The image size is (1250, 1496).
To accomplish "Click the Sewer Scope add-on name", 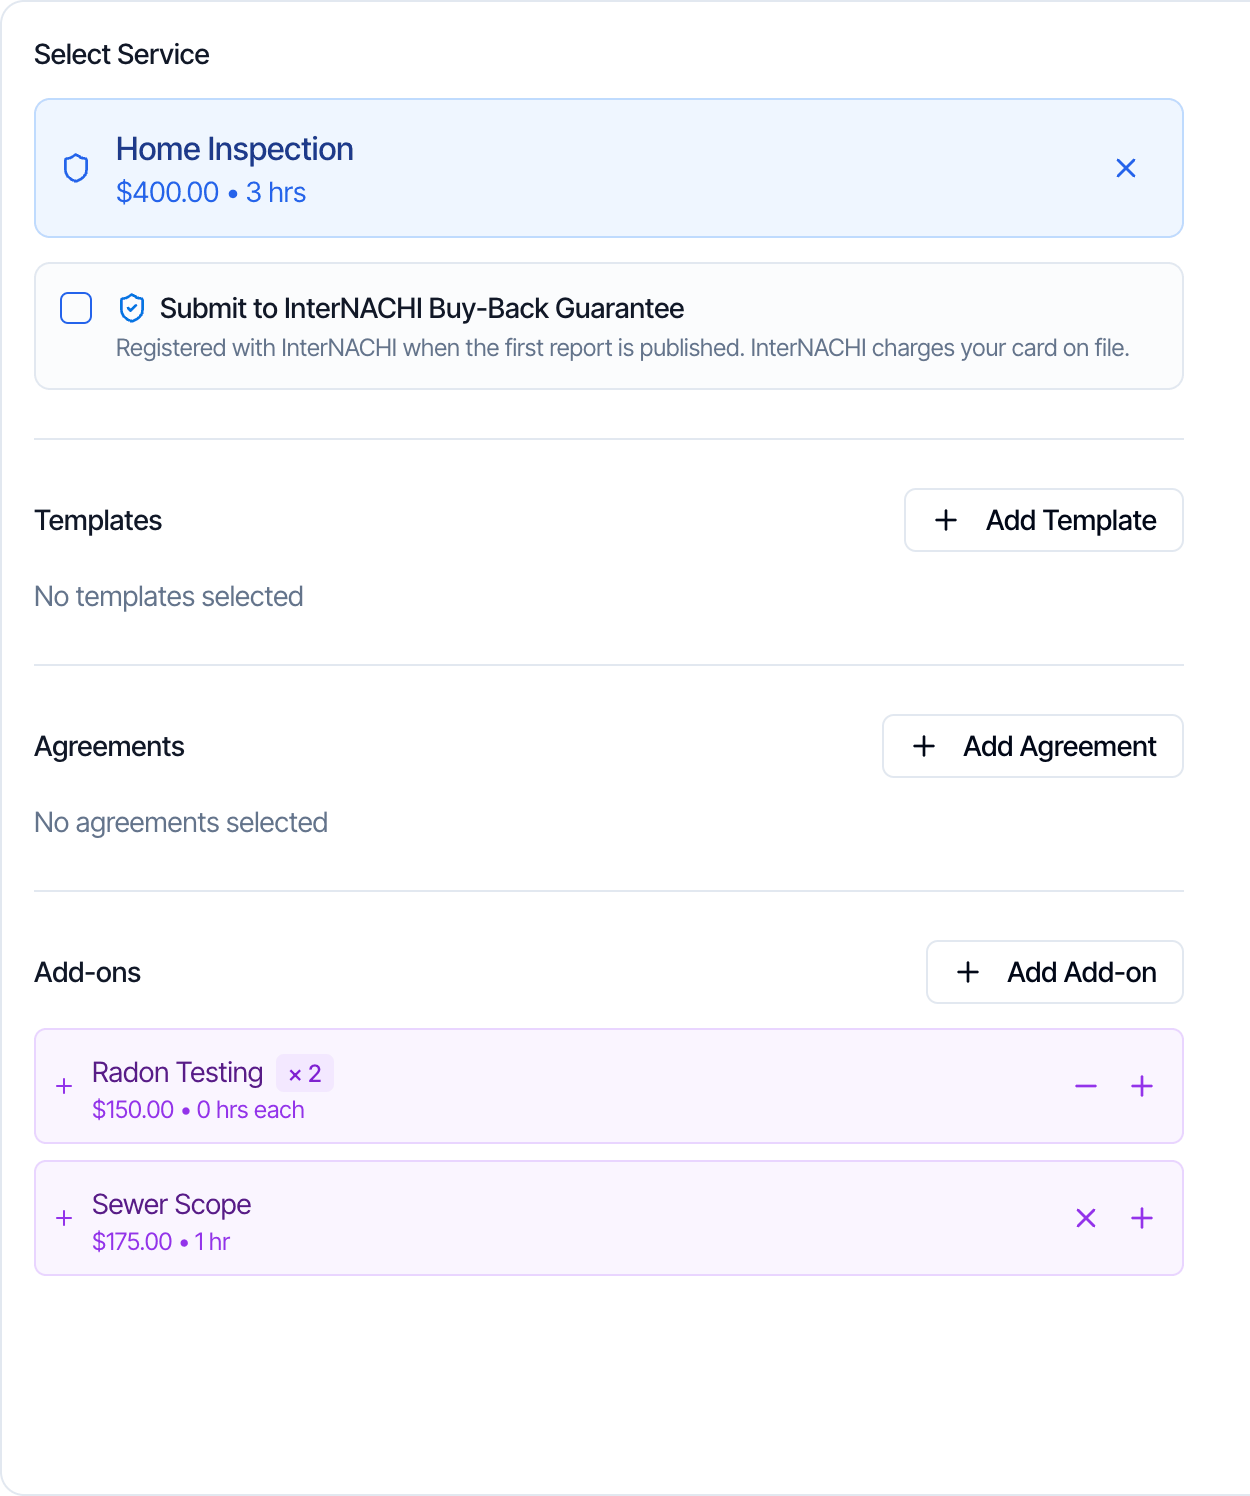I will point(172,1204).
